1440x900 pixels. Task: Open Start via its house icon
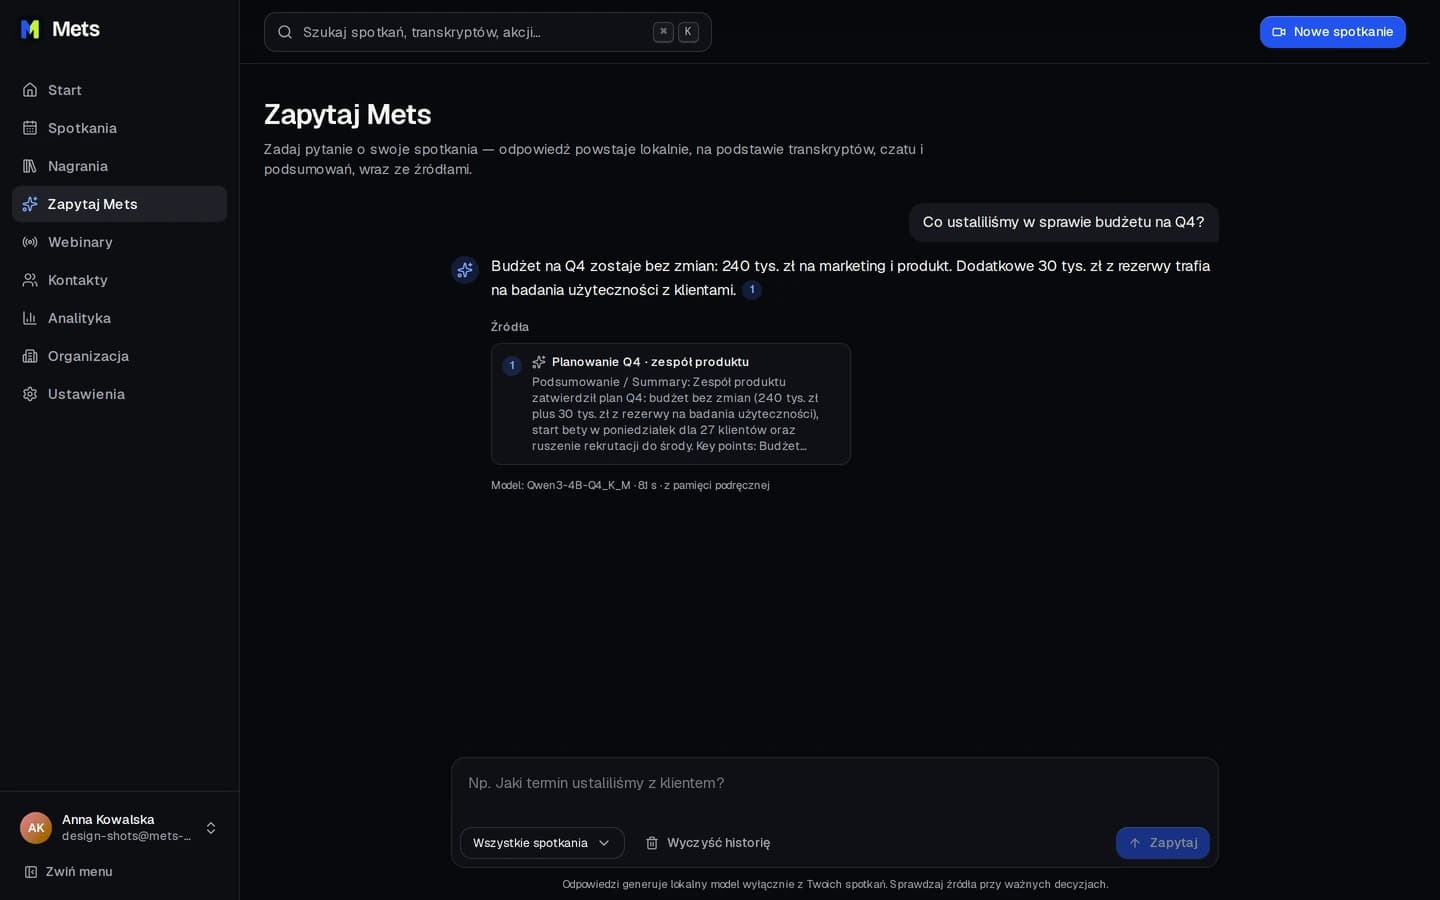click(x=30, y=90)
